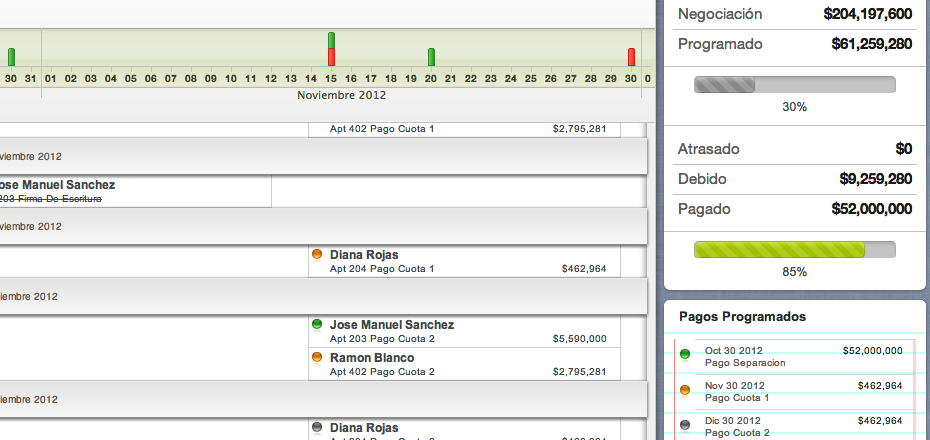This screenshot has width=930, height=440.
Task: Click red marker above day 15 on timeline
Action: 331,58
